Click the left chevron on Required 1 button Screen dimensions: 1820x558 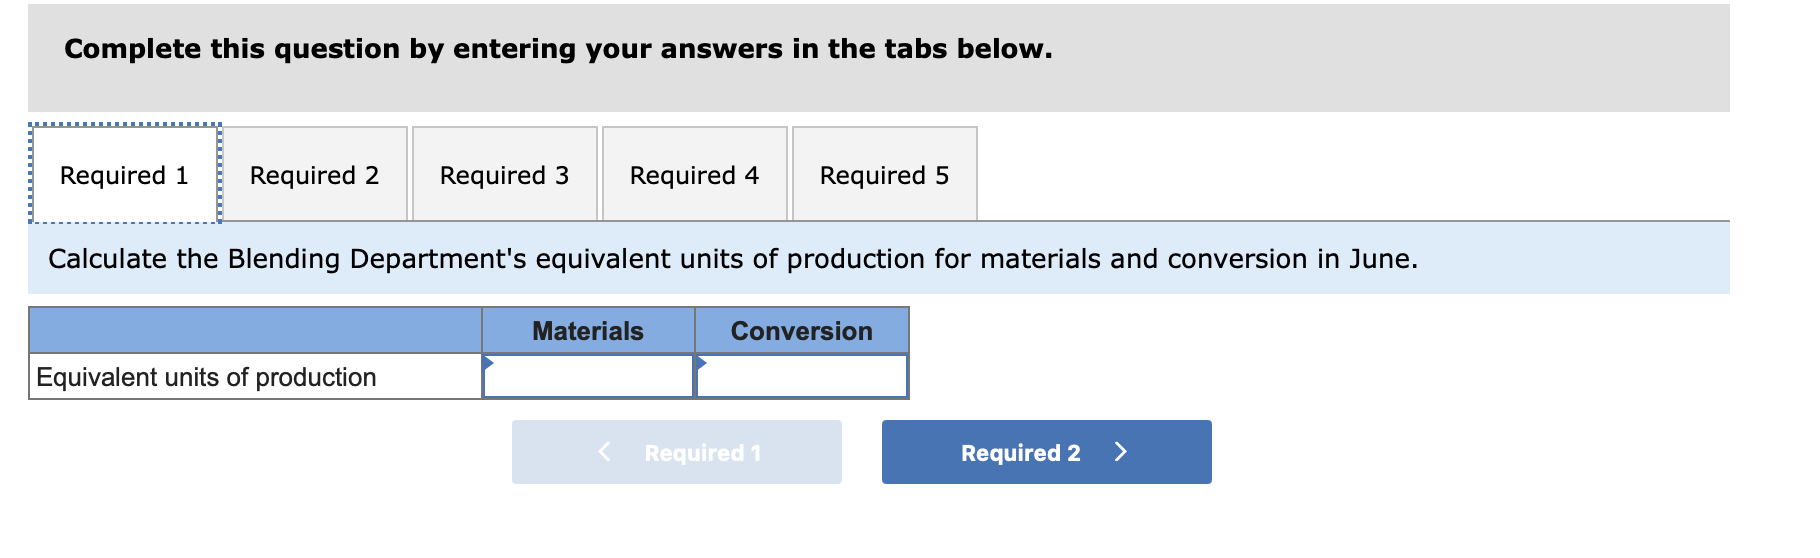[x=604, y=452]
